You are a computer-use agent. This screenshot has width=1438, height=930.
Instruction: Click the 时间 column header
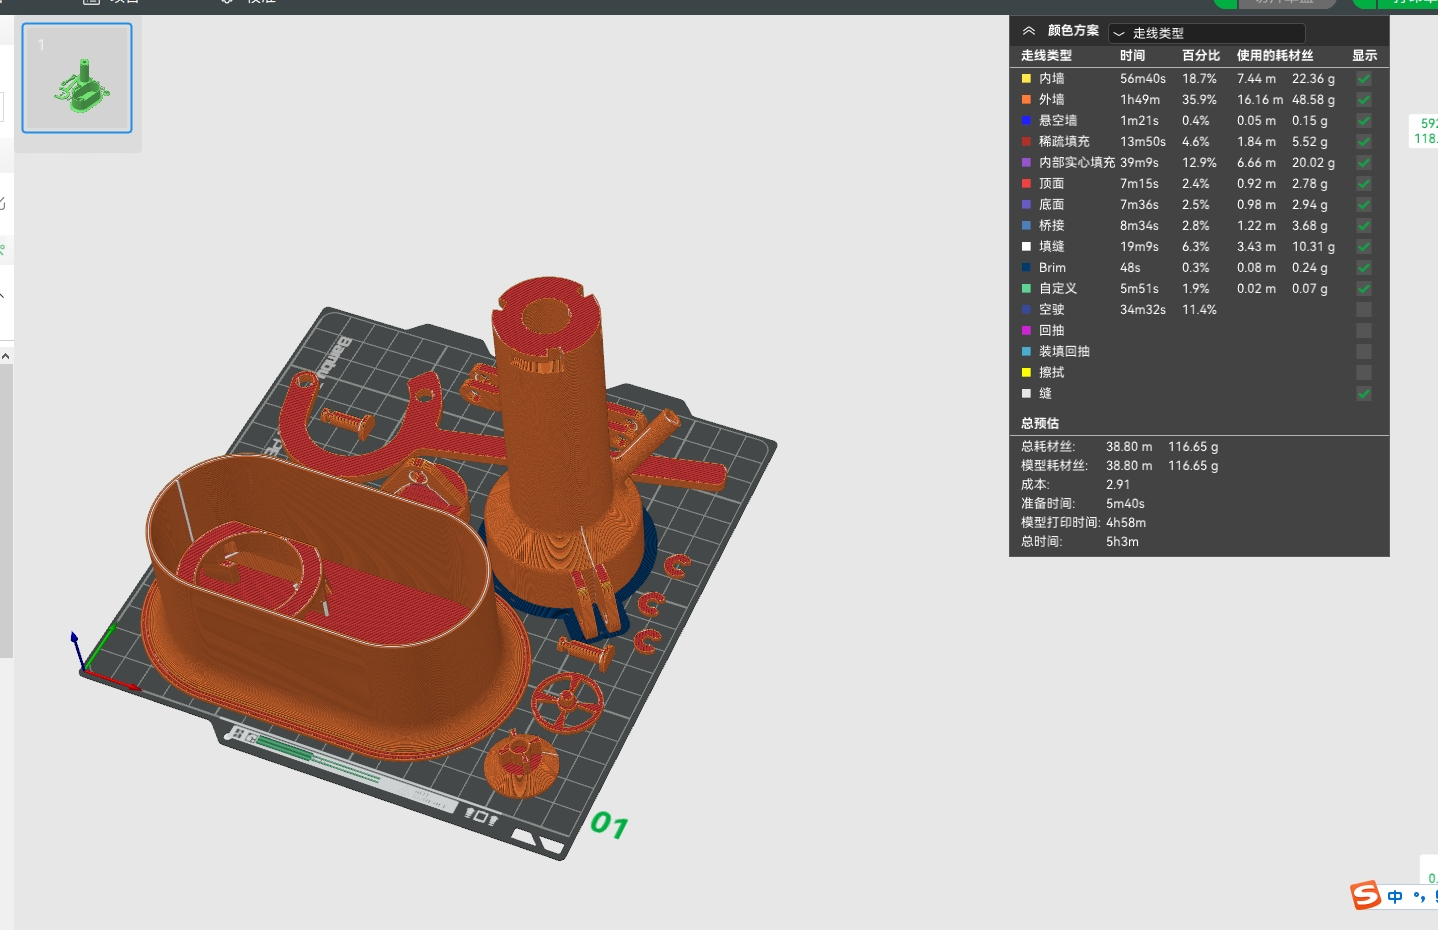tap(1132, 56)
